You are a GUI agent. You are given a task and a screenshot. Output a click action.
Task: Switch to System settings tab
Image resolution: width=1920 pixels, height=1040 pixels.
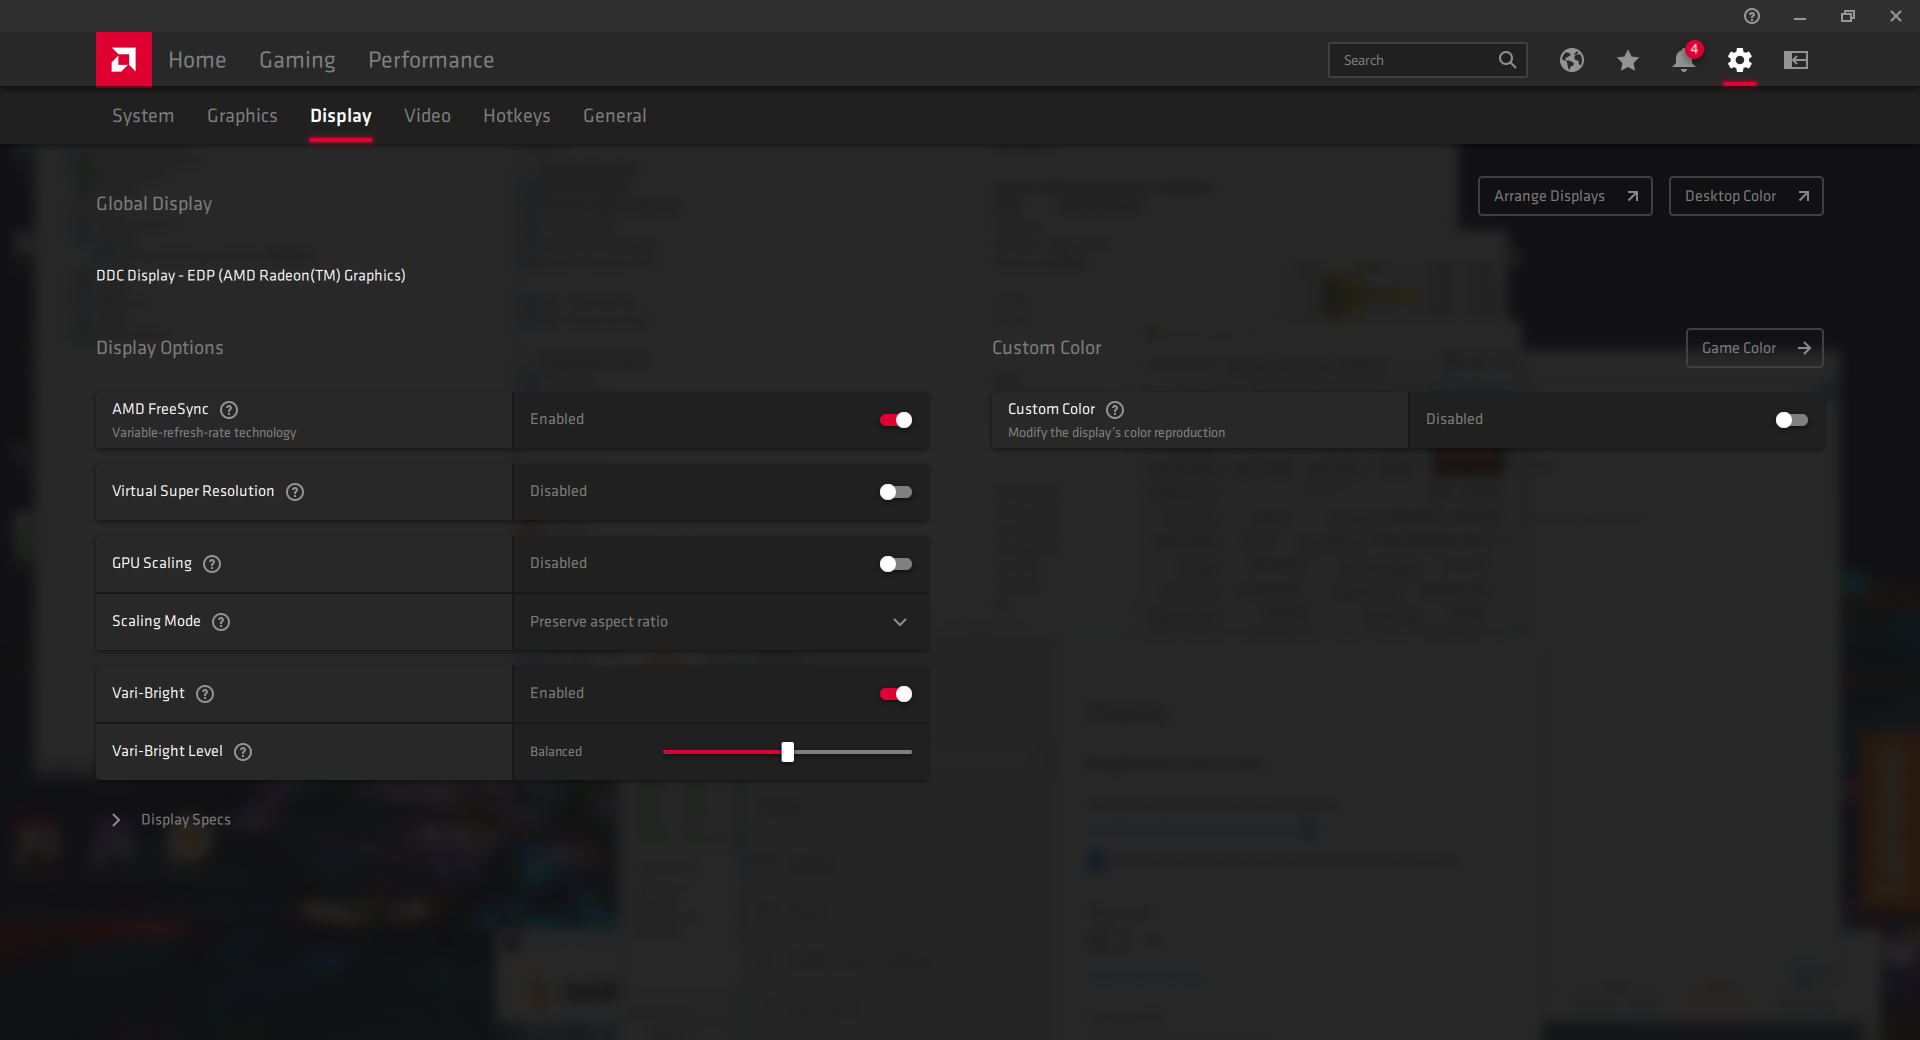click(143, 116)
